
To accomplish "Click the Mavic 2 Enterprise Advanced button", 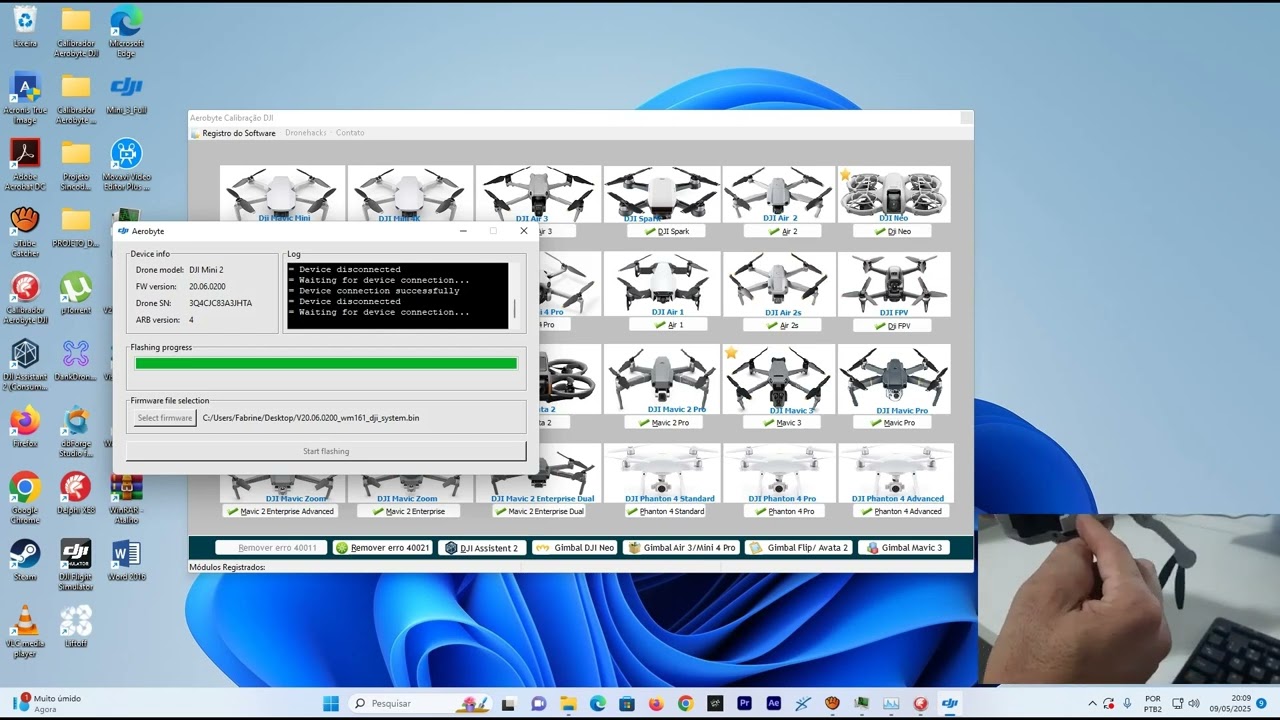I will click(x=281, y=511).
